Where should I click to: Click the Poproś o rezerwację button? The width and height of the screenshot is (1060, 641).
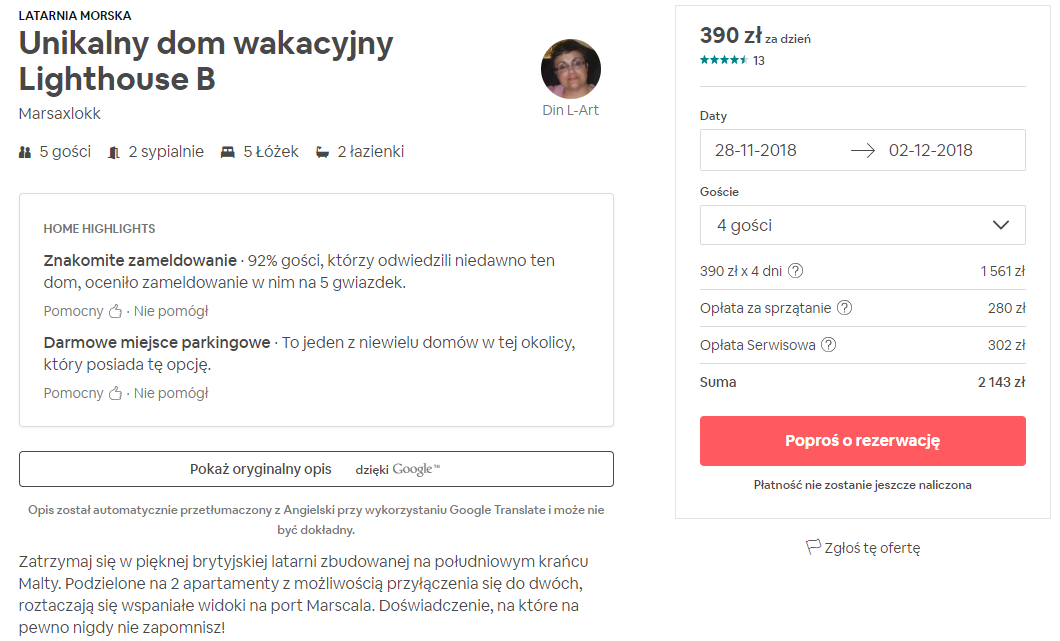click(x=863, y=441)
